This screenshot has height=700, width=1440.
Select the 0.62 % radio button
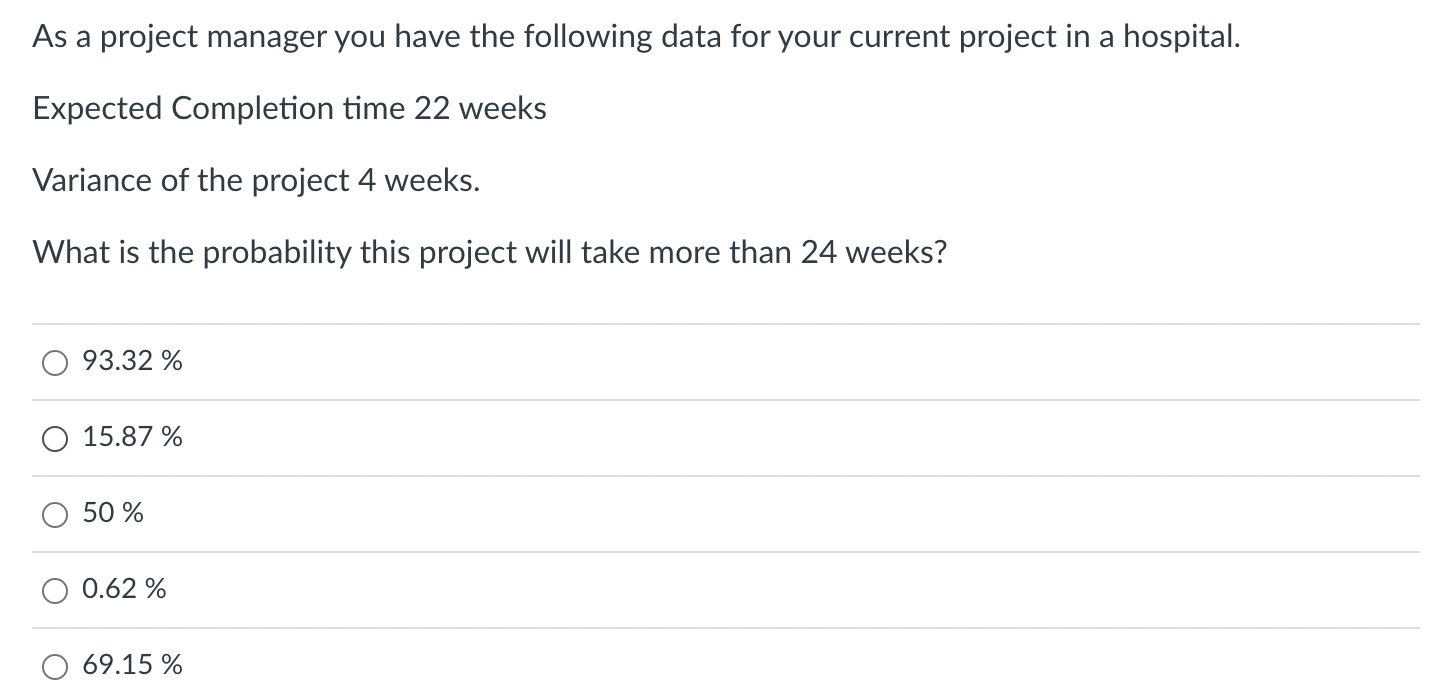click(x=55, y=590)
